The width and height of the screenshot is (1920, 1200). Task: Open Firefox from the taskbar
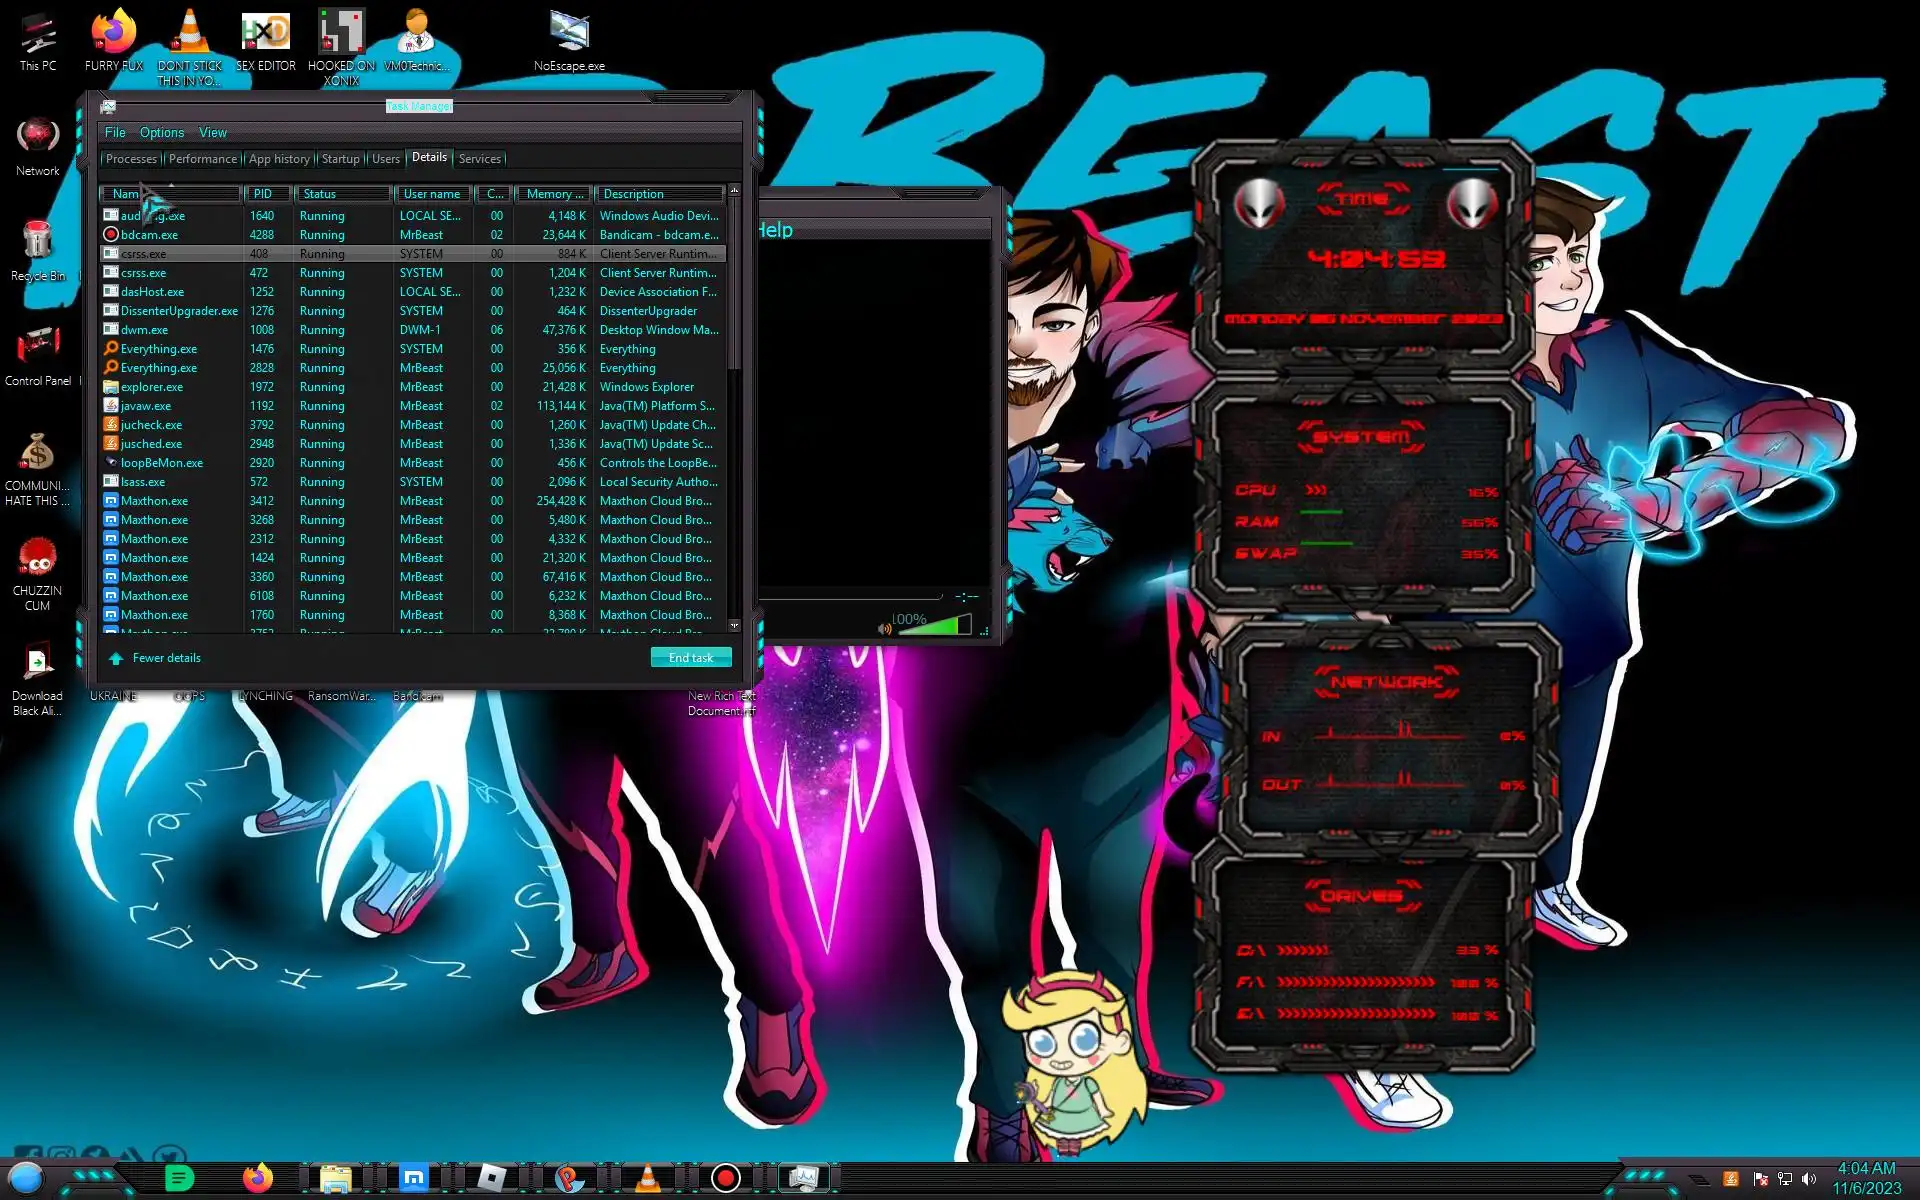pyautogui.click(x=258, y=1178)
